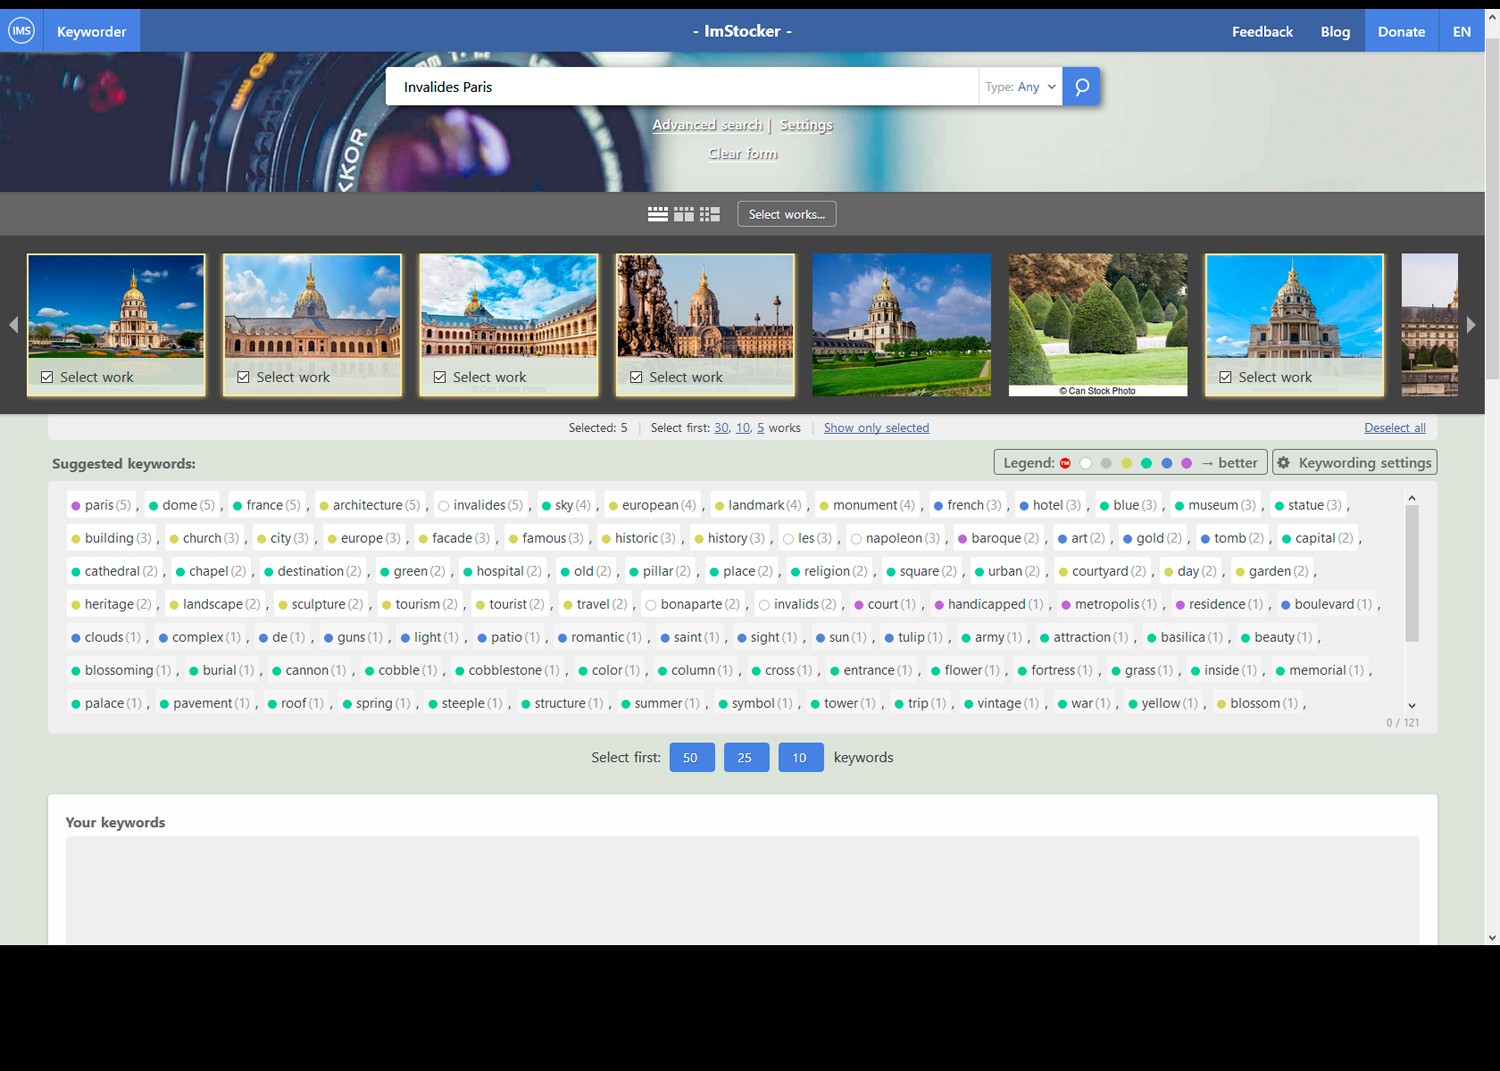Click the IMS logo icon
This screenshot has width=1500, height=1071.
[x=22, y=30]
